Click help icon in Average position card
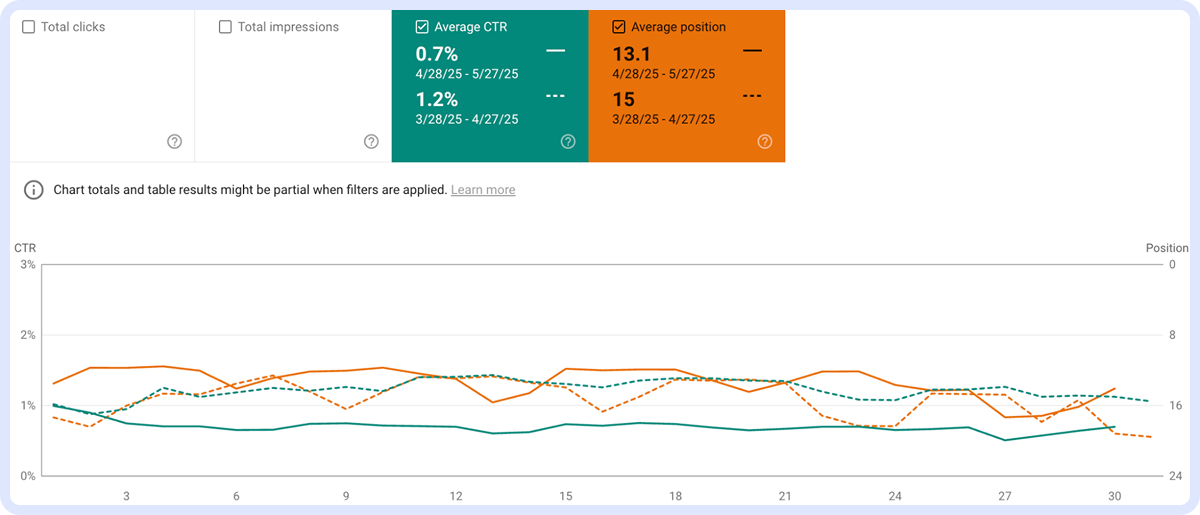Screen dimensions: 1200x515 pos(765,142)
